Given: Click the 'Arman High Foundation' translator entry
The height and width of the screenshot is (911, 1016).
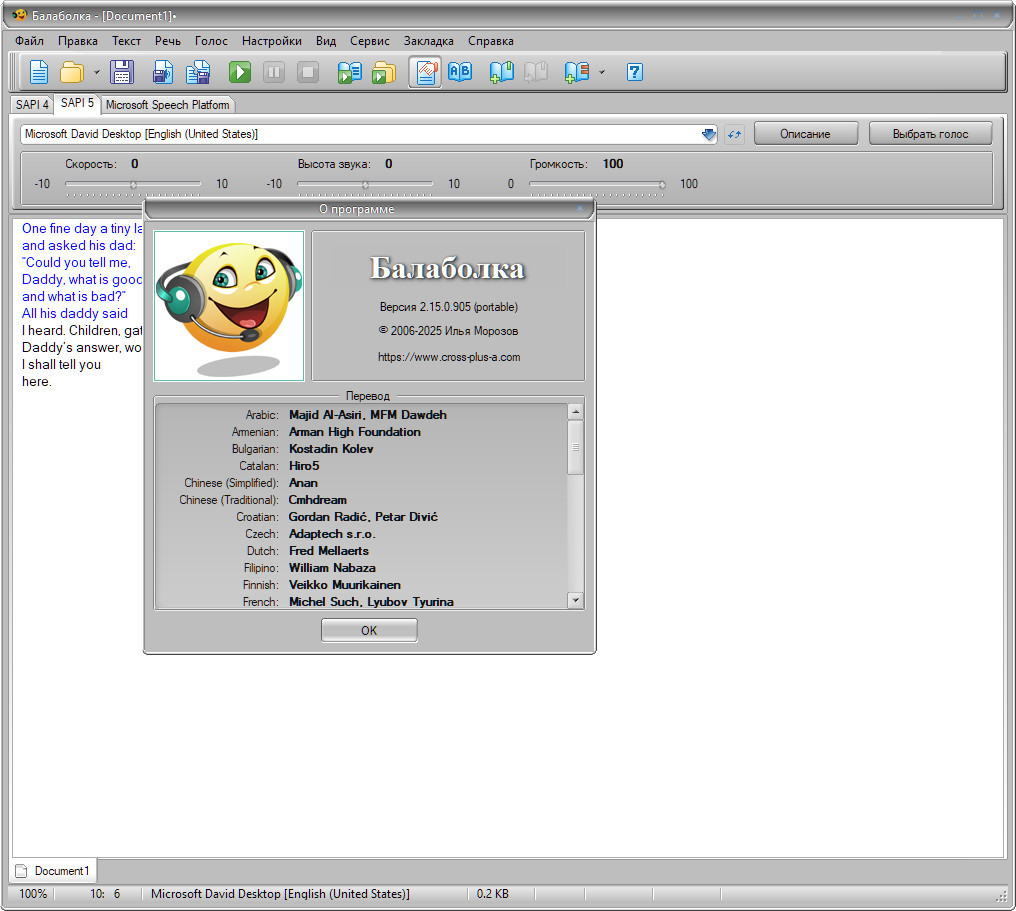Looking at the screenshot, I should (355, 432).
